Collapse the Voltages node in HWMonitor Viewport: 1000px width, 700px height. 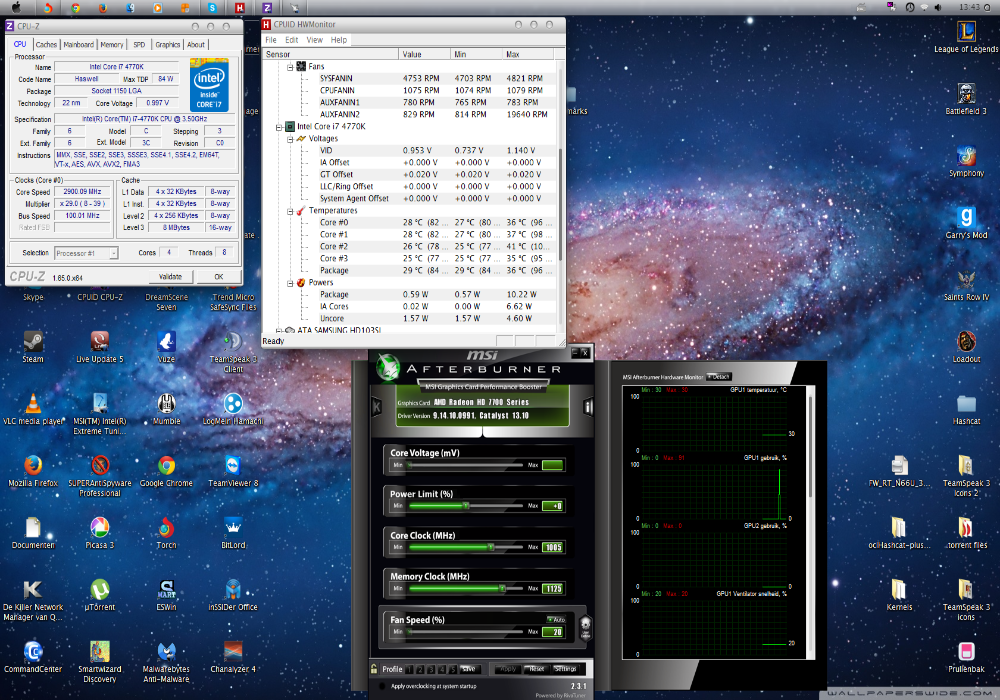coord(290,138)
